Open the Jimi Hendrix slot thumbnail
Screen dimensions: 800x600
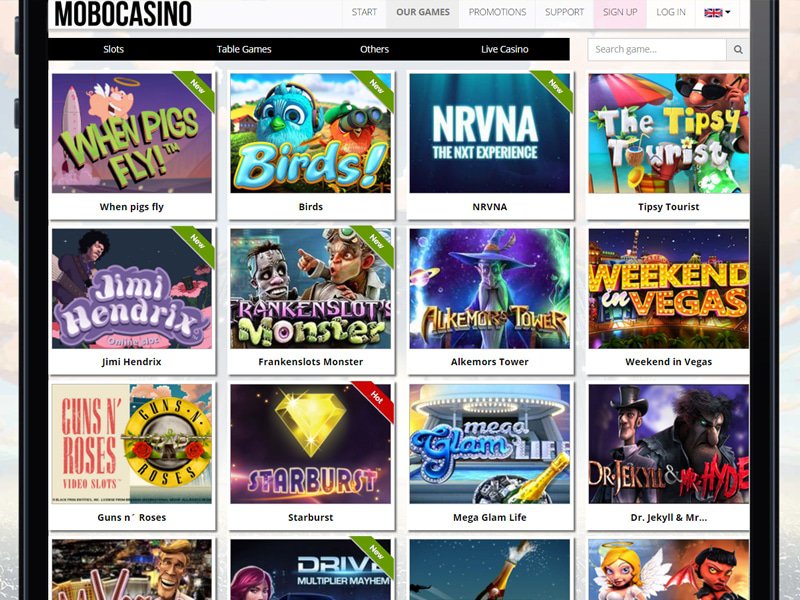(x=132, y=289)
